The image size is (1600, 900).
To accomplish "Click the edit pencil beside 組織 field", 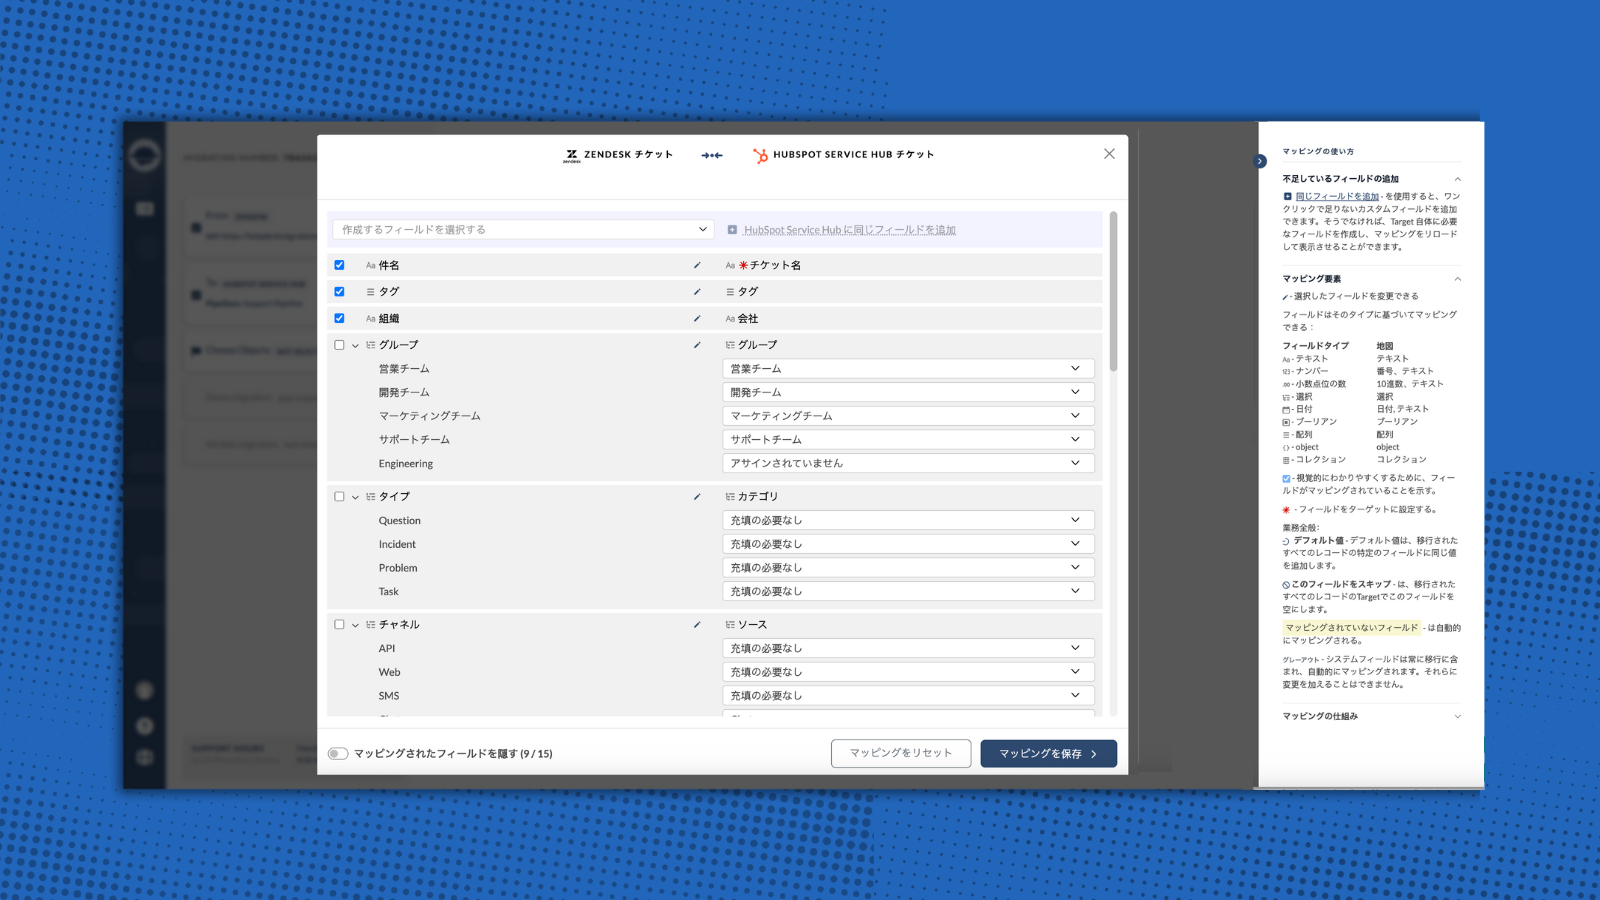I will pyautogui.click(x=697, y=319).
